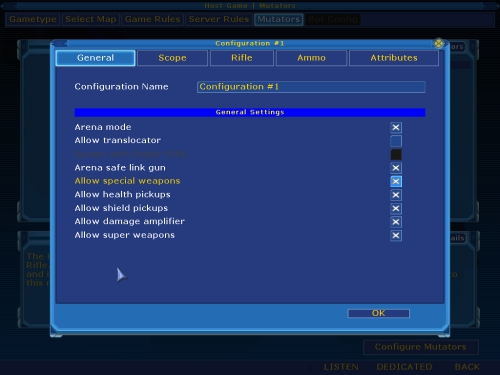Click the Allow special weapons label
The height and width of the screenshot is (375, 500).
click(x=127, y=181)
